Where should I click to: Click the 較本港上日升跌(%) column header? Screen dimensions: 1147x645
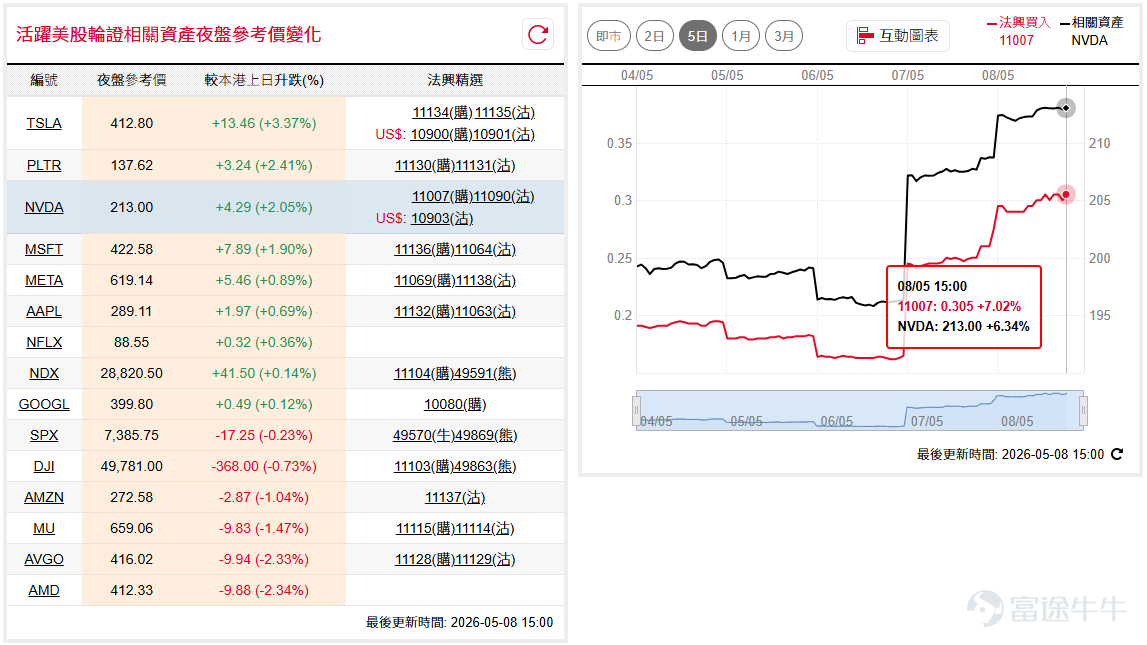click(264, 80)
